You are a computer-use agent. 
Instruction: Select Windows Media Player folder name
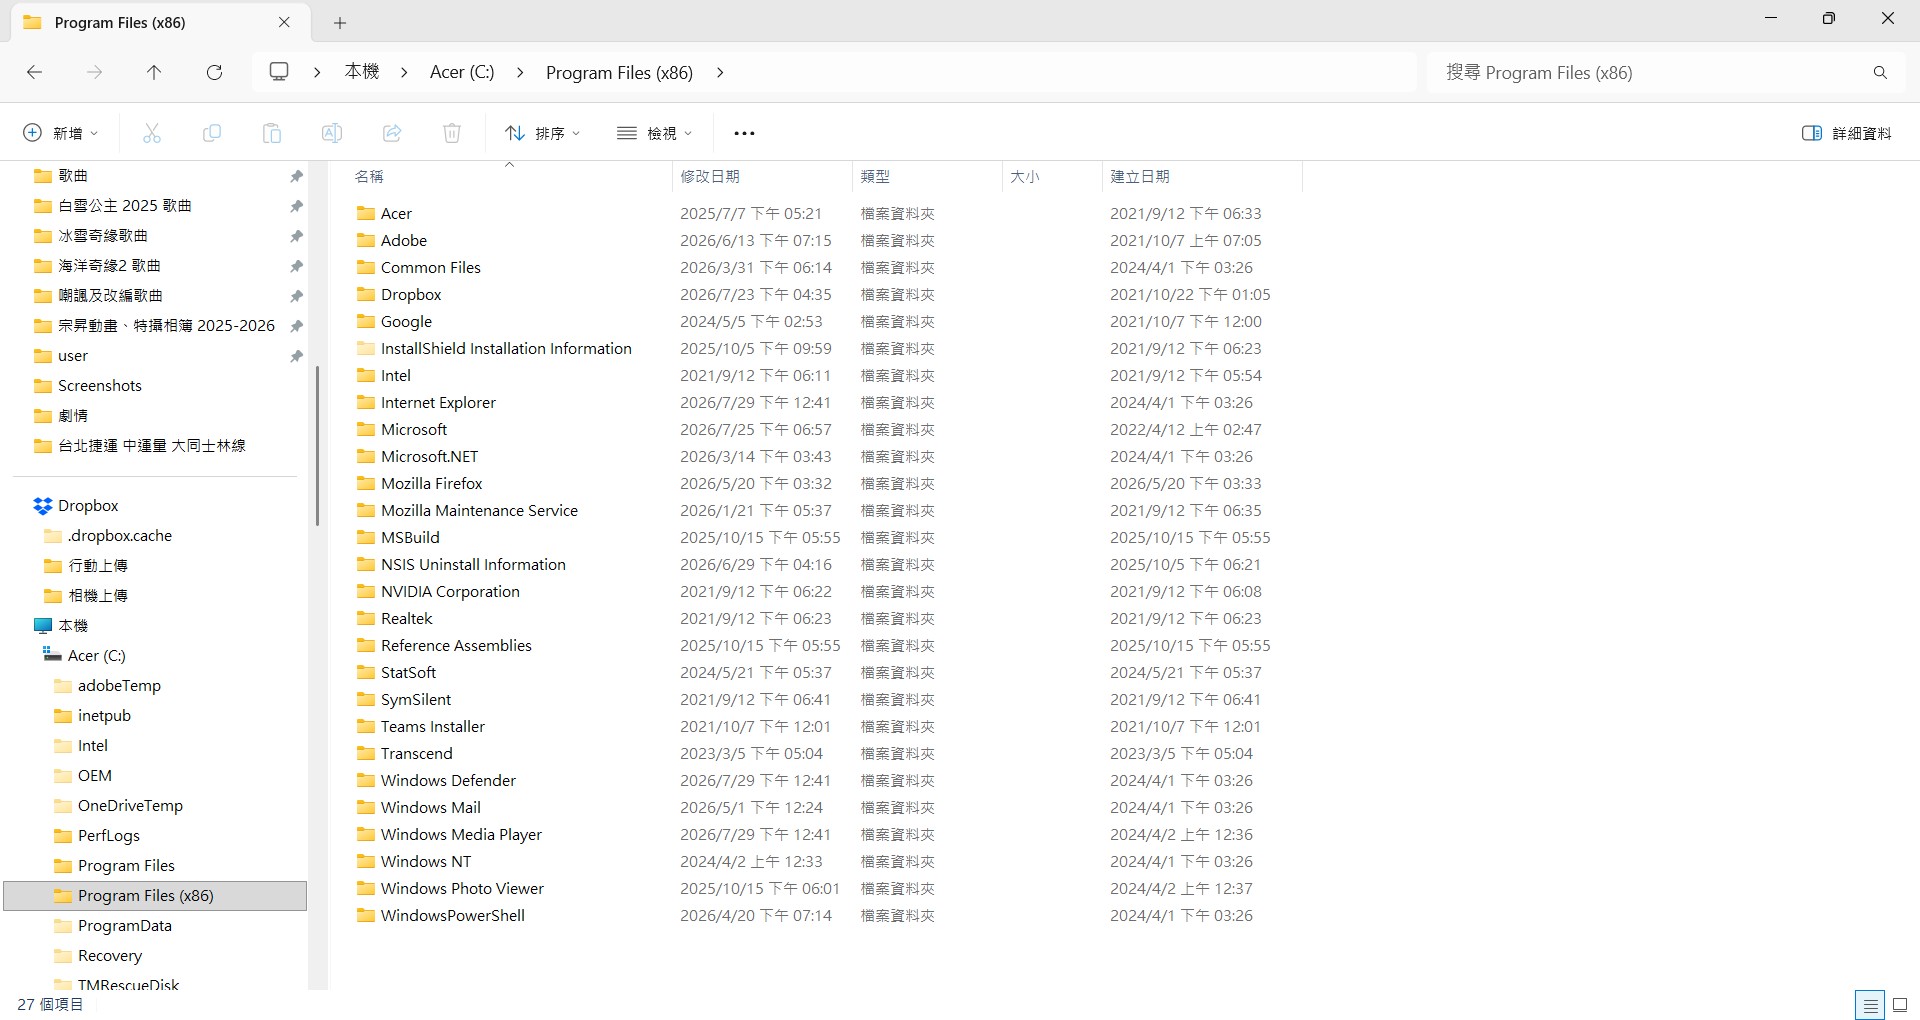461,834
